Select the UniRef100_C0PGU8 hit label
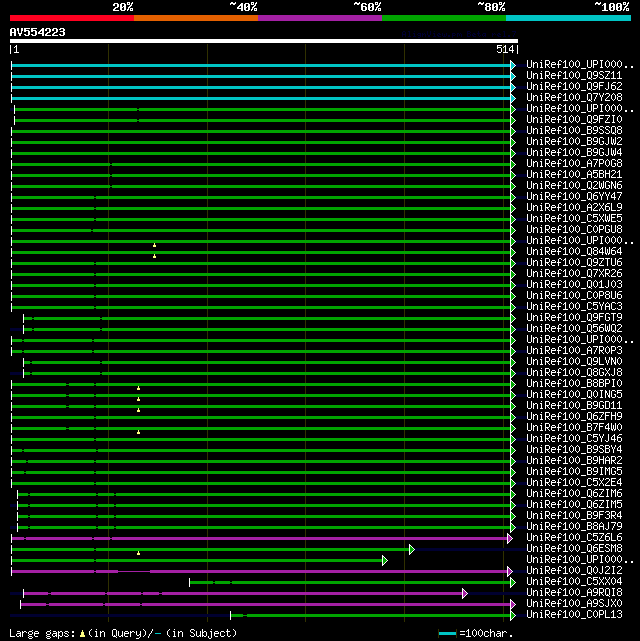The height and width of the screenshot is (641, 640). click(574, 230)
